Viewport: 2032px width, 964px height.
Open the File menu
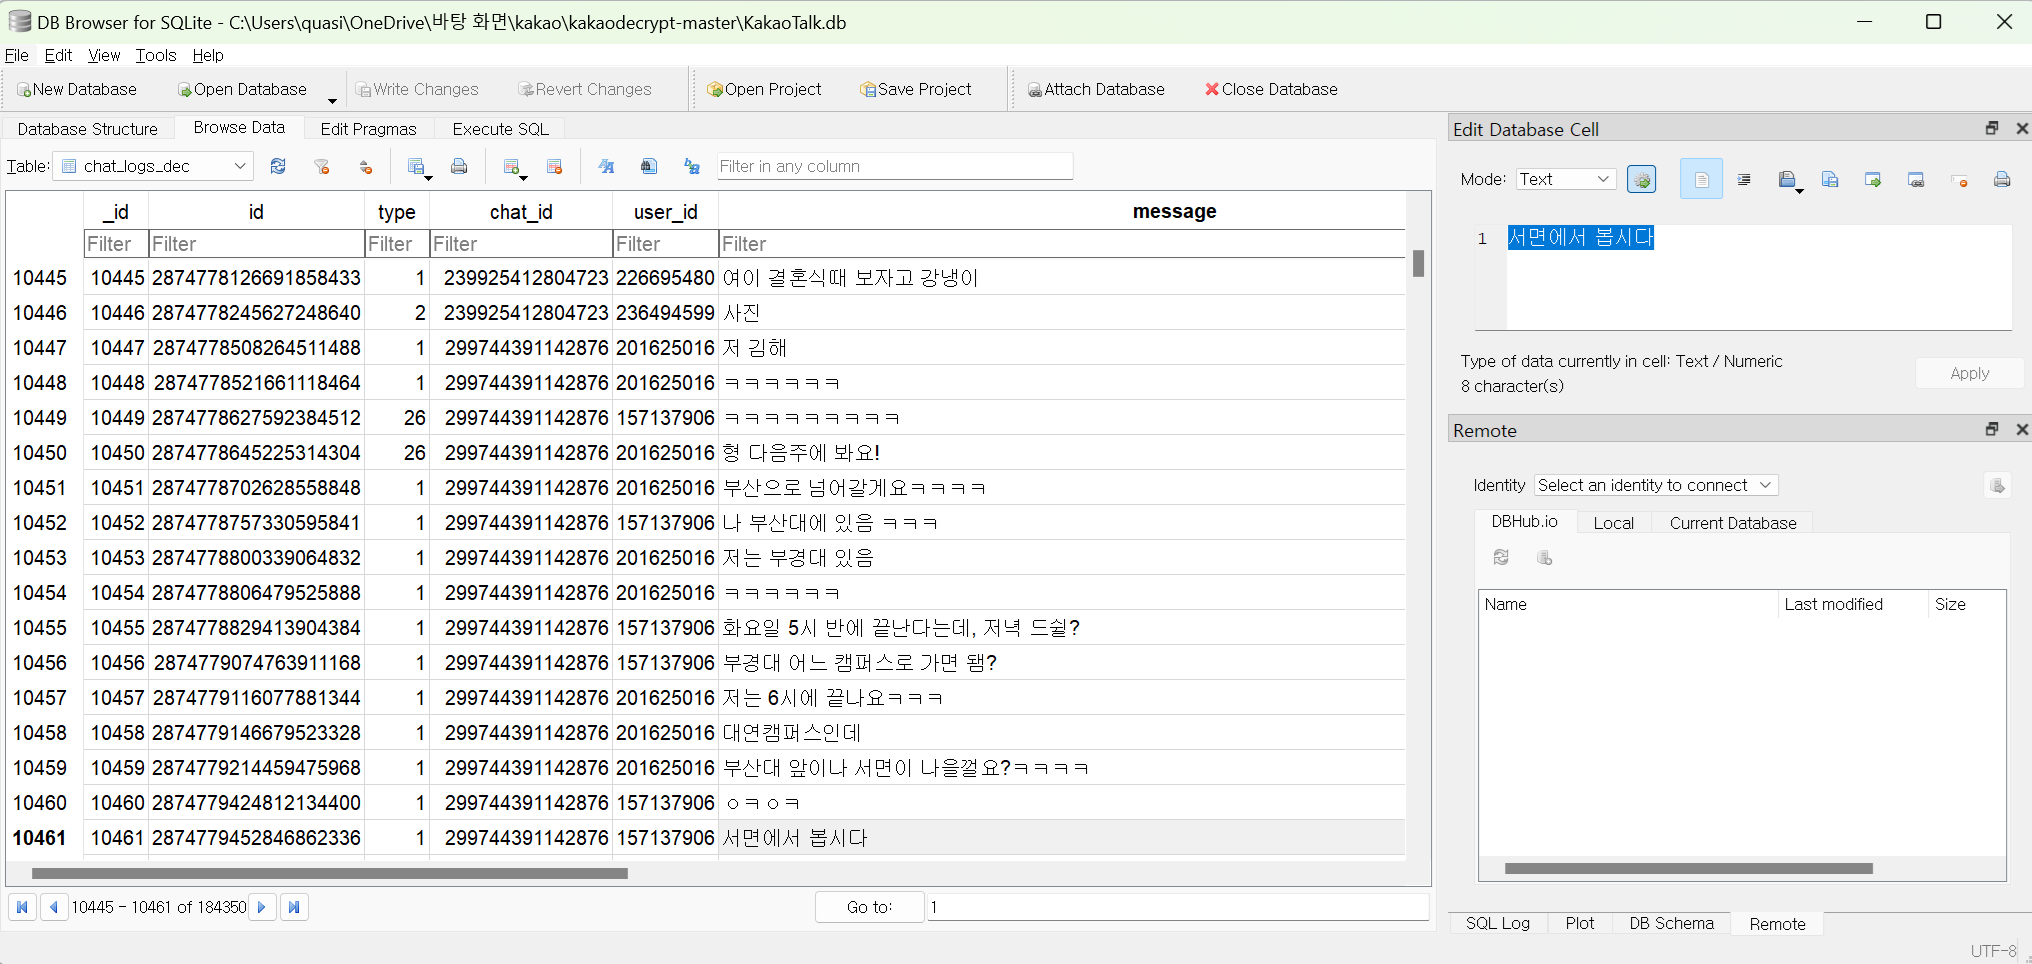[x=16, y=55]
